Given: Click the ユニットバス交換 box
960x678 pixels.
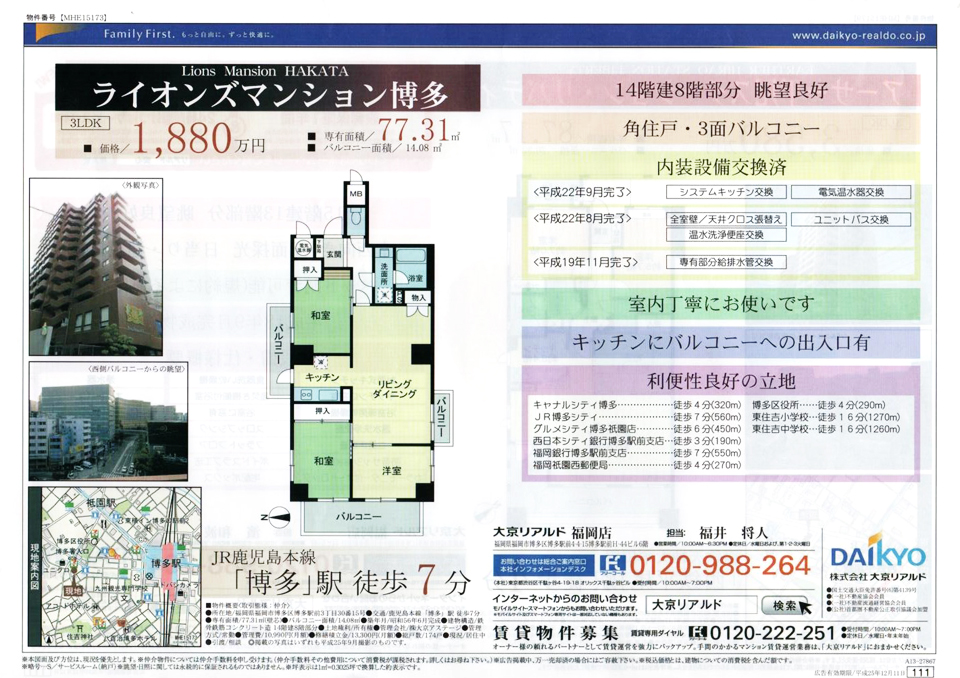Looking at the screenshot, I should click(x=851, y=219).
